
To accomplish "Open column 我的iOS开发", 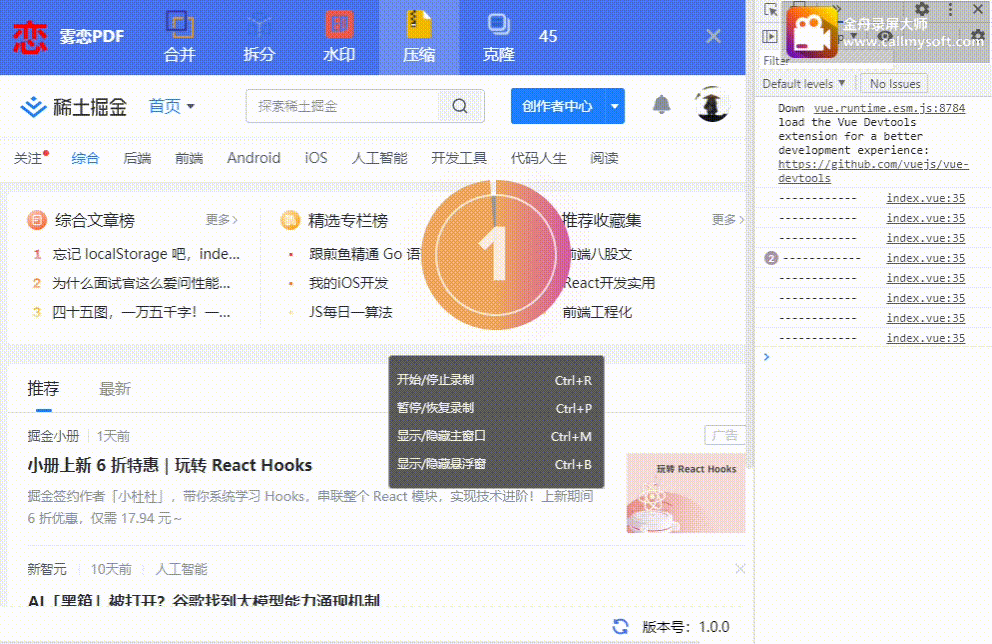I will [x=349, y=283].
